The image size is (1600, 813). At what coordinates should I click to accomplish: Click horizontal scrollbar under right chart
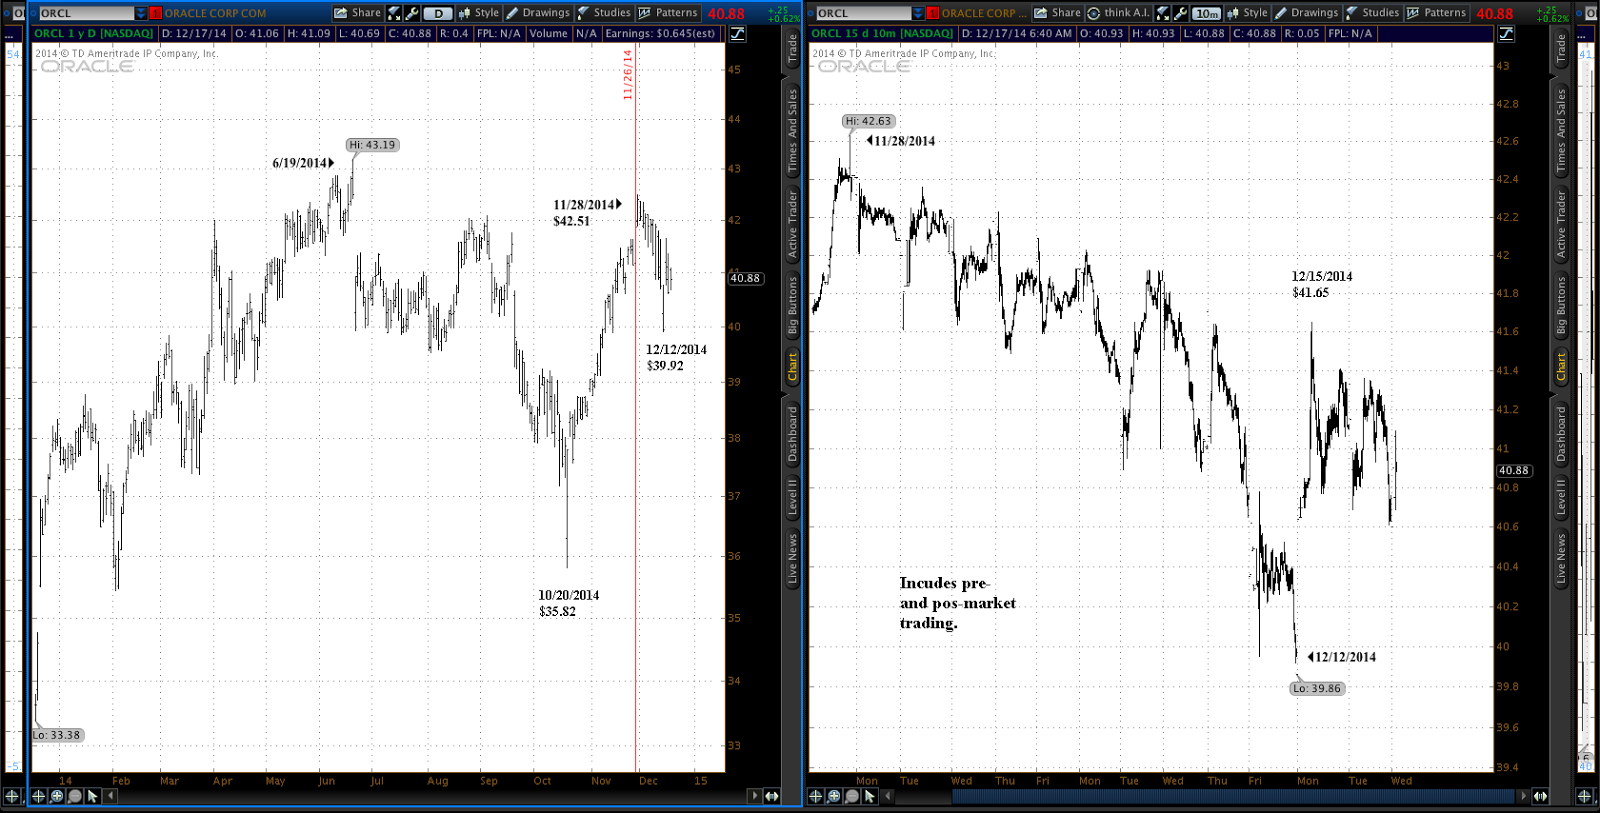point(1234,796)
